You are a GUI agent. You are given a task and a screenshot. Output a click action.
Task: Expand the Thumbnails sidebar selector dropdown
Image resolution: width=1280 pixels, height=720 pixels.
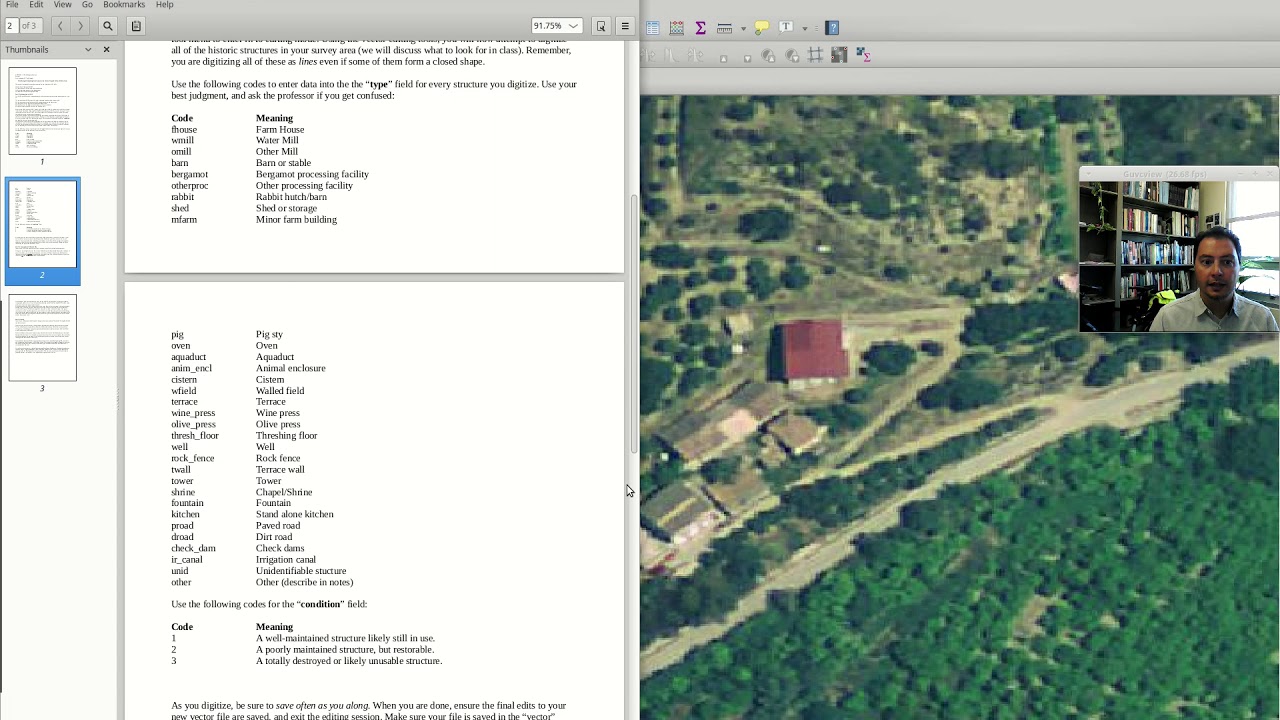(x=88, y=49)
